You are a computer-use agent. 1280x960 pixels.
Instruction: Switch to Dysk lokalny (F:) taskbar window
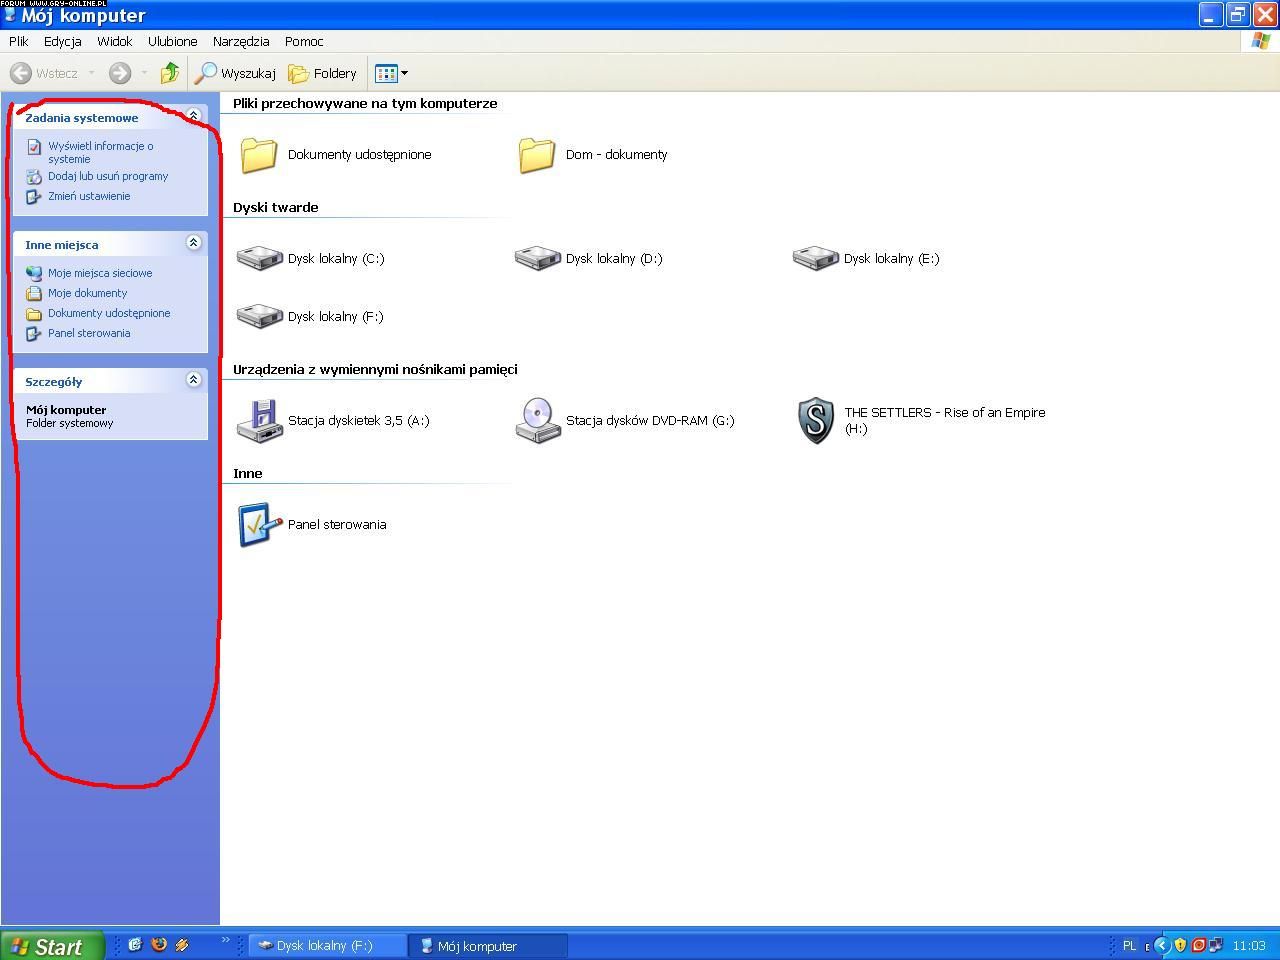(324, 946)
